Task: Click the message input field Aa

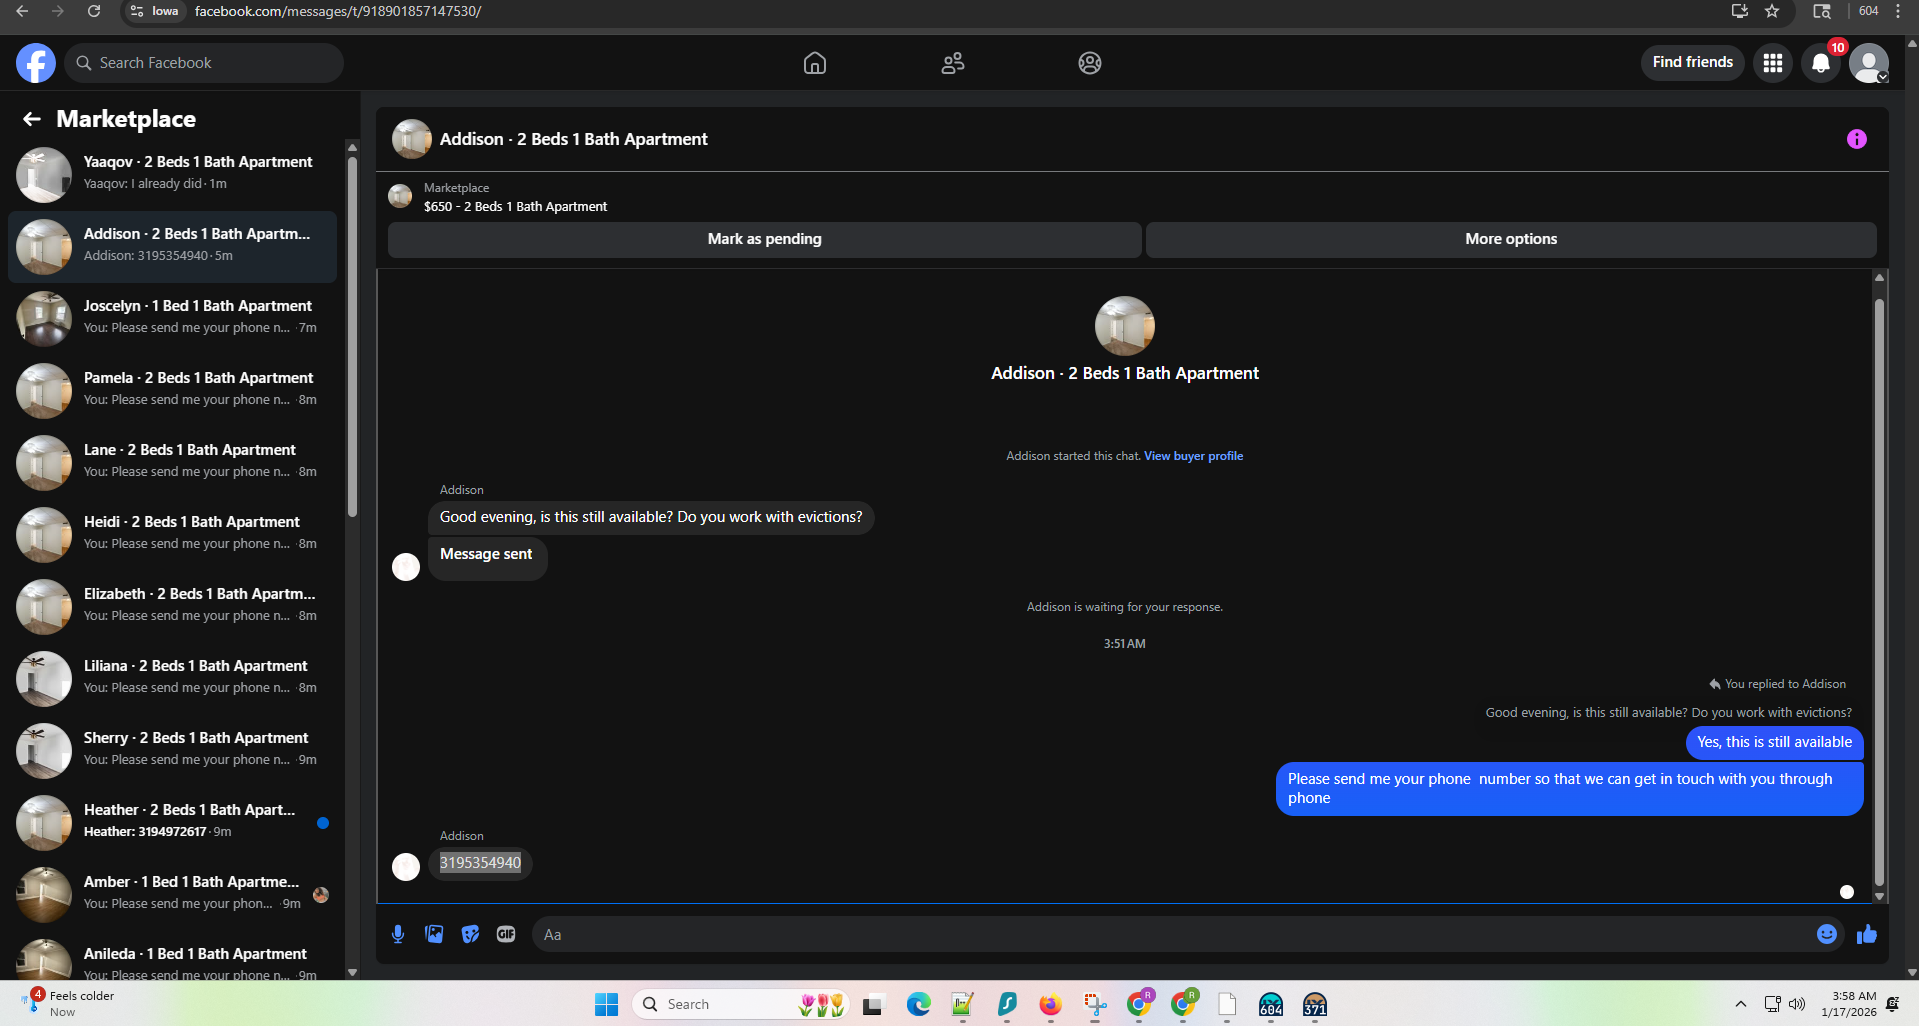Action: pyautogui.click(x=1170, y=934)
